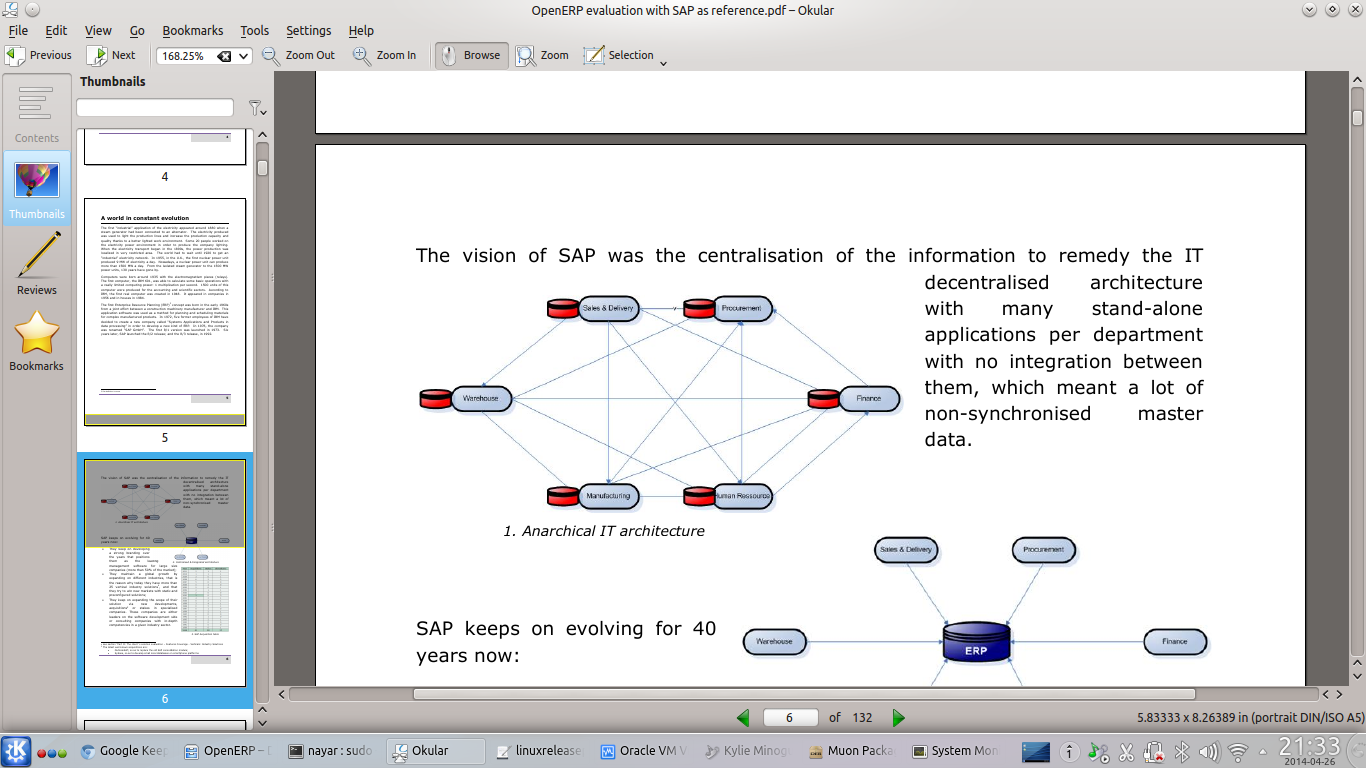
Task: Advance with the Next toolbar button
Action: pyautogui.click(x=111, y=55)
